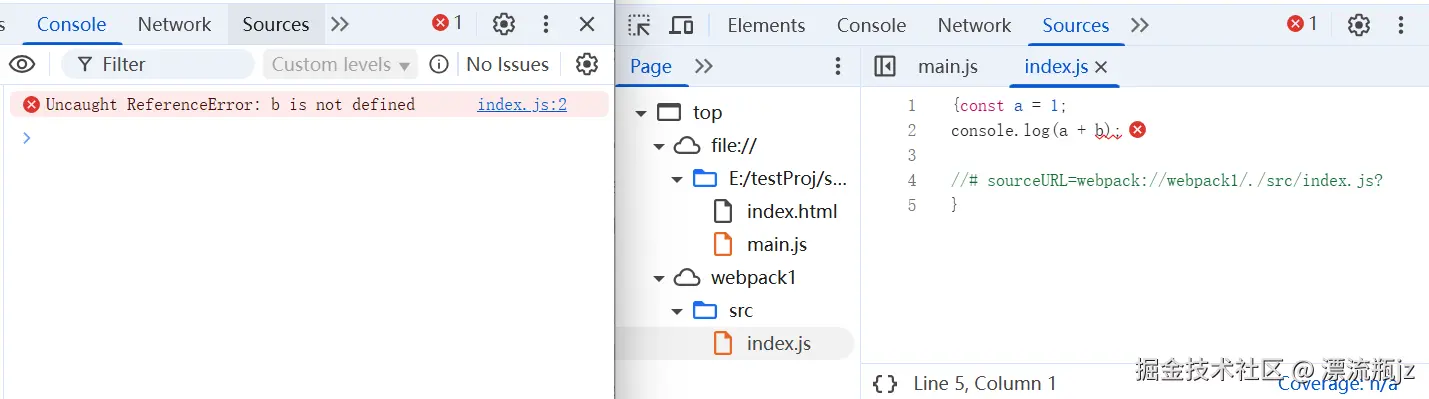Click the sourceURL comment line

1167,180
